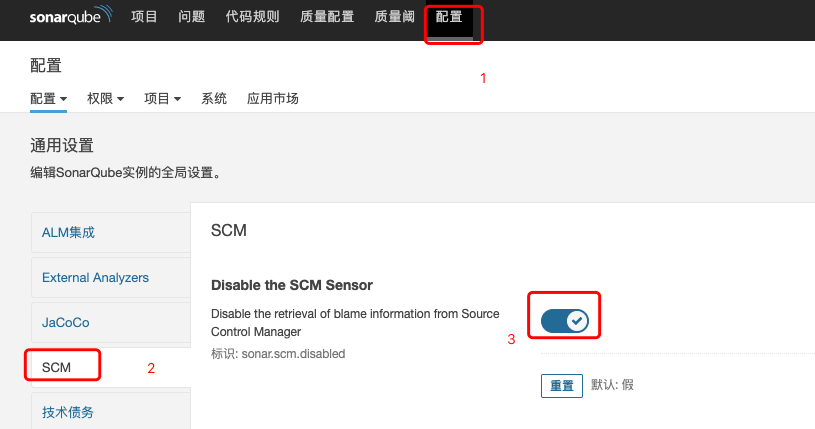
Task: Click 配置 in the top black navigation bar
Action: 449,16
